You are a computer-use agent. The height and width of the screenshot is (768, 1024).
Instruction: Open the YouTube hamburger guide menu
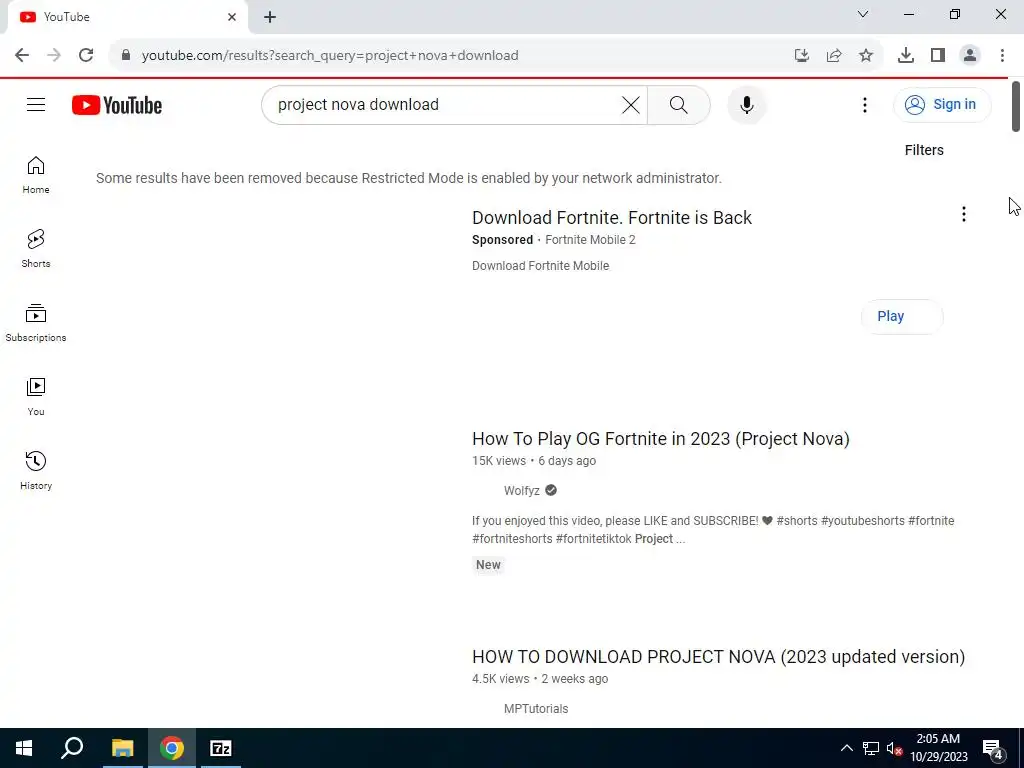point(36,104)
